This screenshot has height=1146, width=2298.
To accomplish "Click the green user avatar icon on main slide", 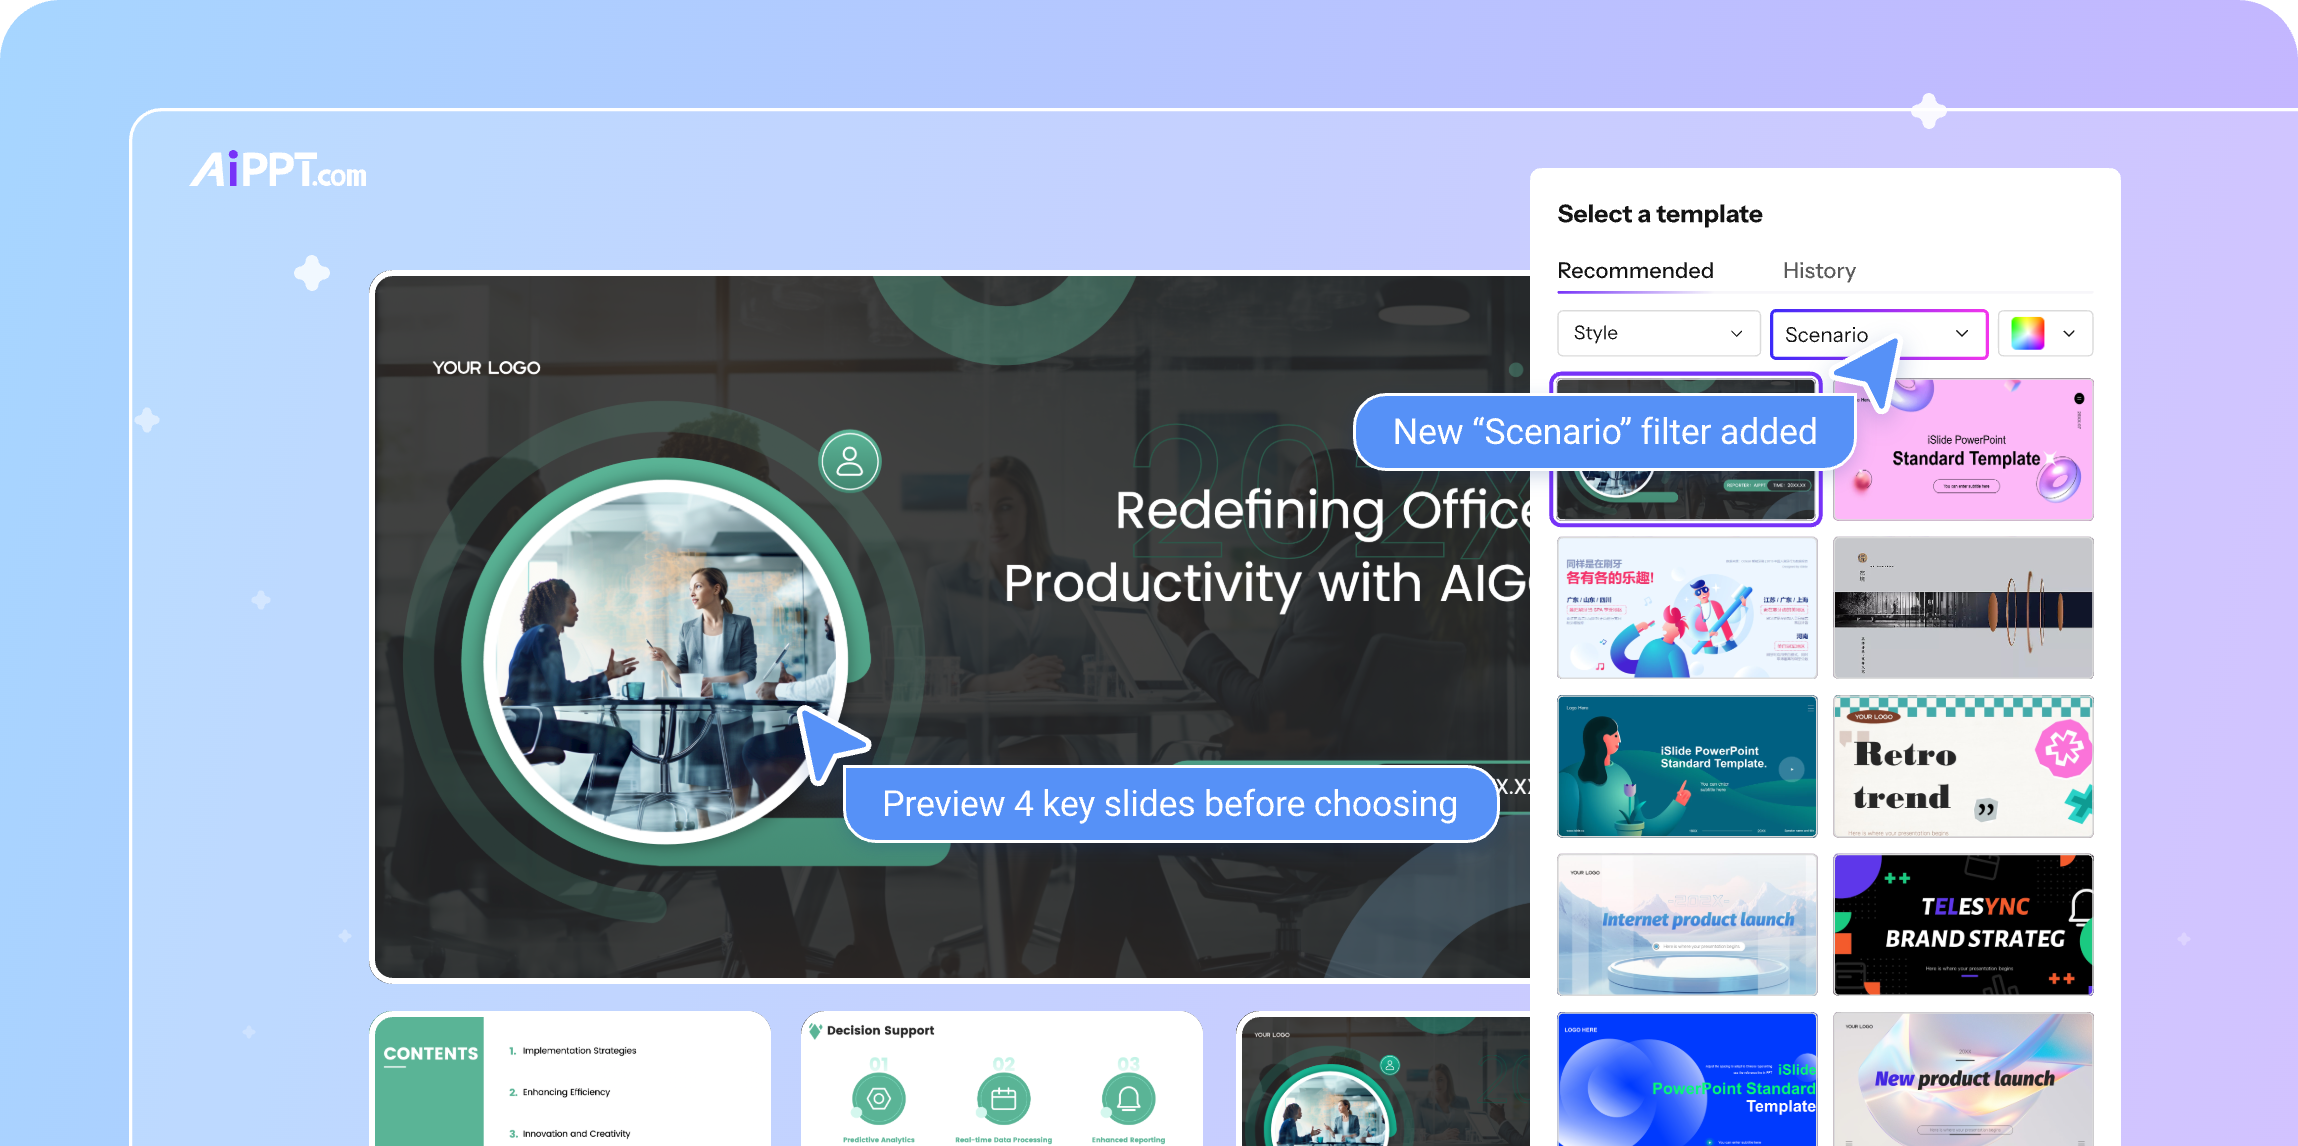I will pos(850,461).
